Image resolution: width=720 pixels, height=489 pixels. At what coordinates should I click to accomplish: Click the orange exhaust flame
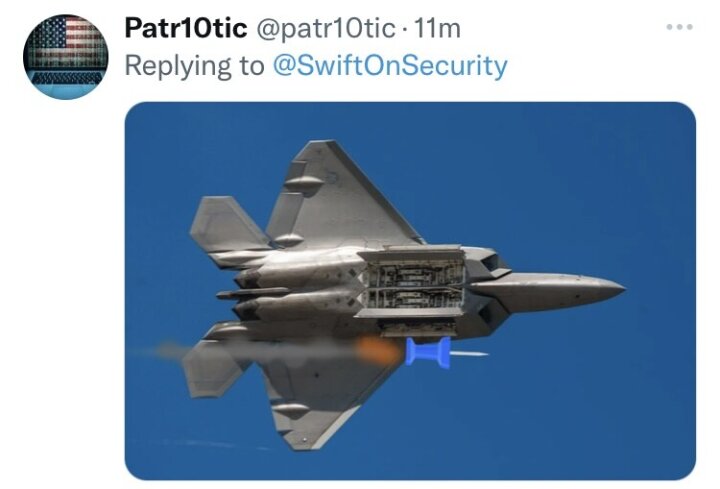click(x=377, y=350)
